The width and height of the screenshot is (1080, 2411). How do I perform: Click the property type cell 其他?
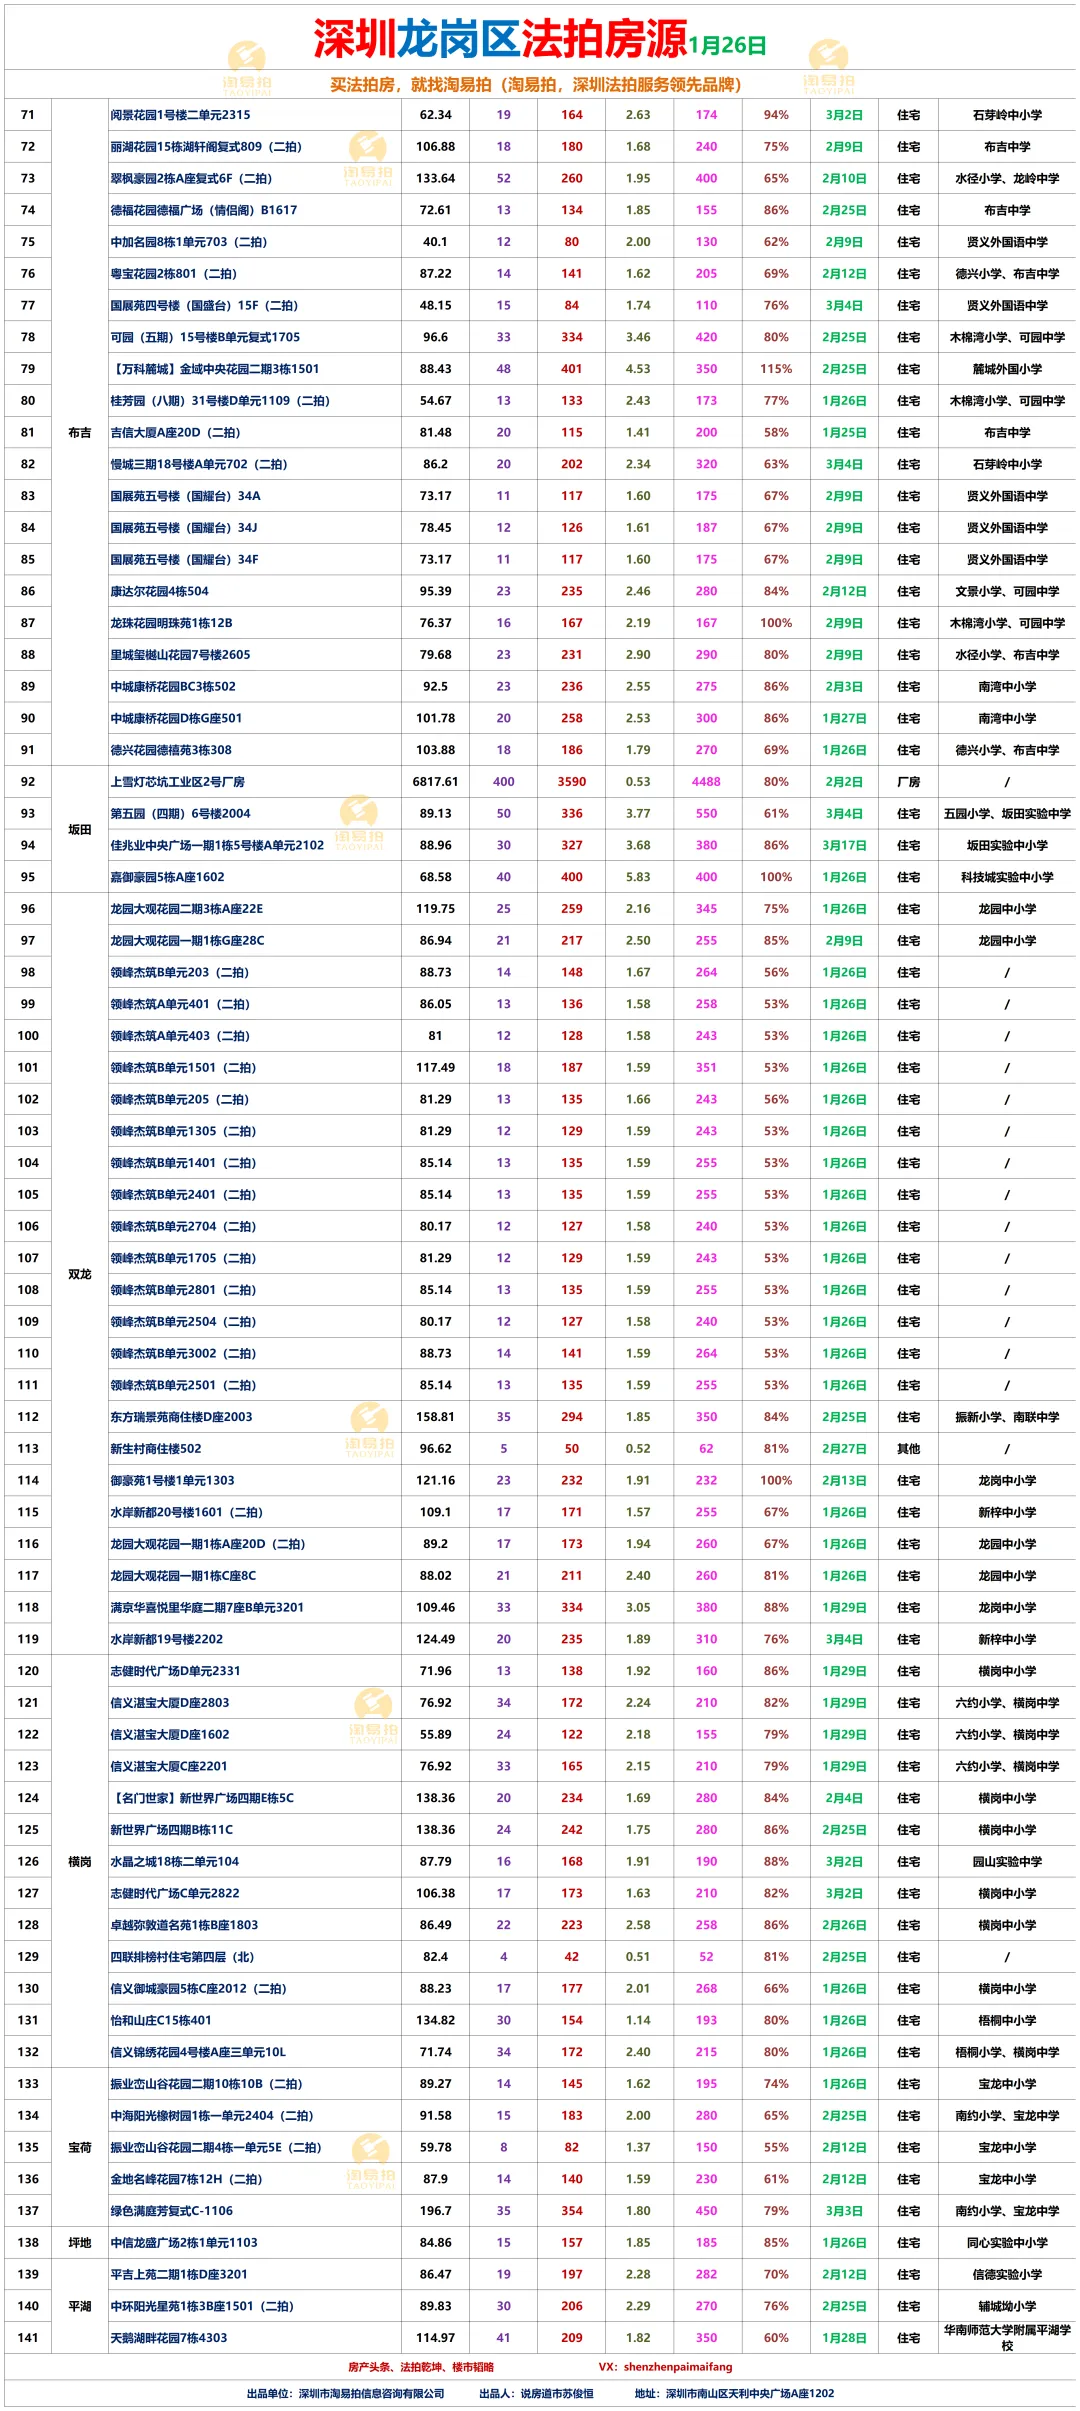(909, 1449)
